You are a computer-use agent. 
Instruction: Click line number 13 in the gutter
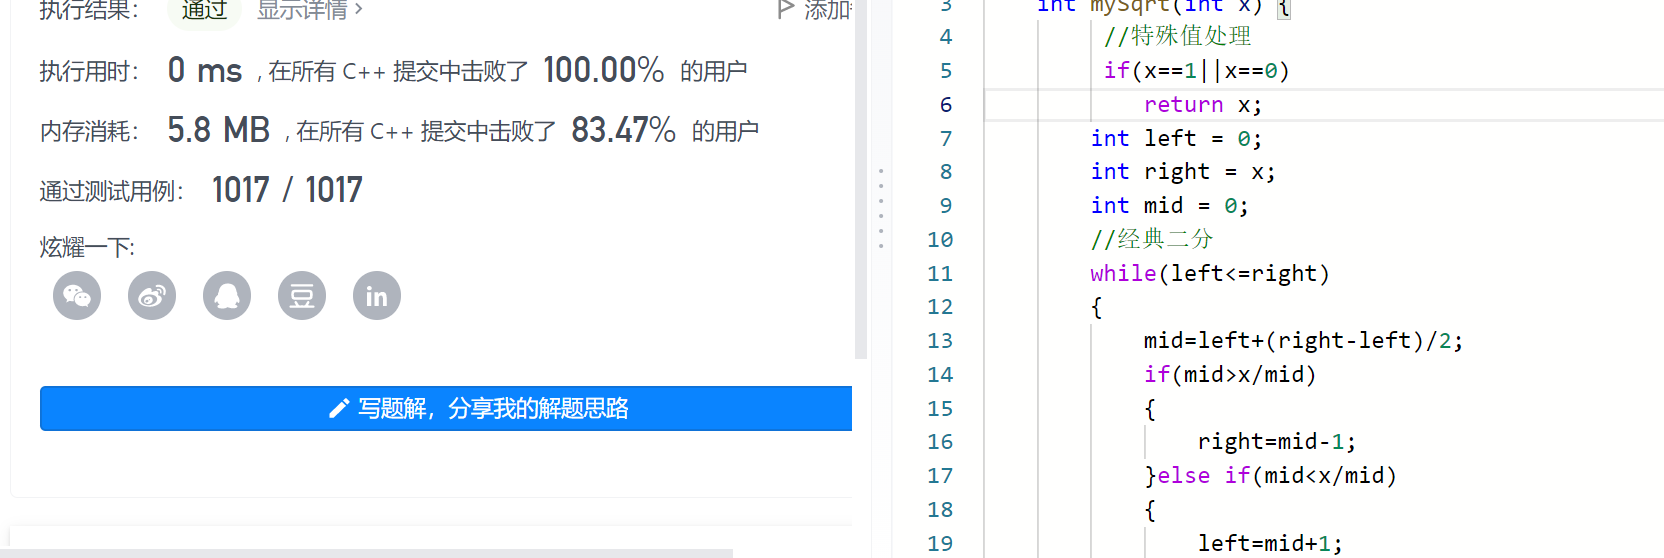click(x=940, y=341)
